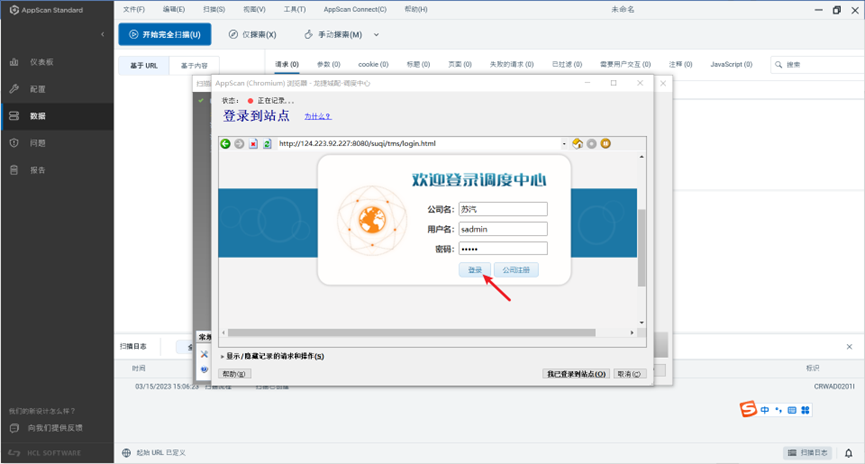Click the embedded browser horizontal scrollbar thumb

point(412,333)
